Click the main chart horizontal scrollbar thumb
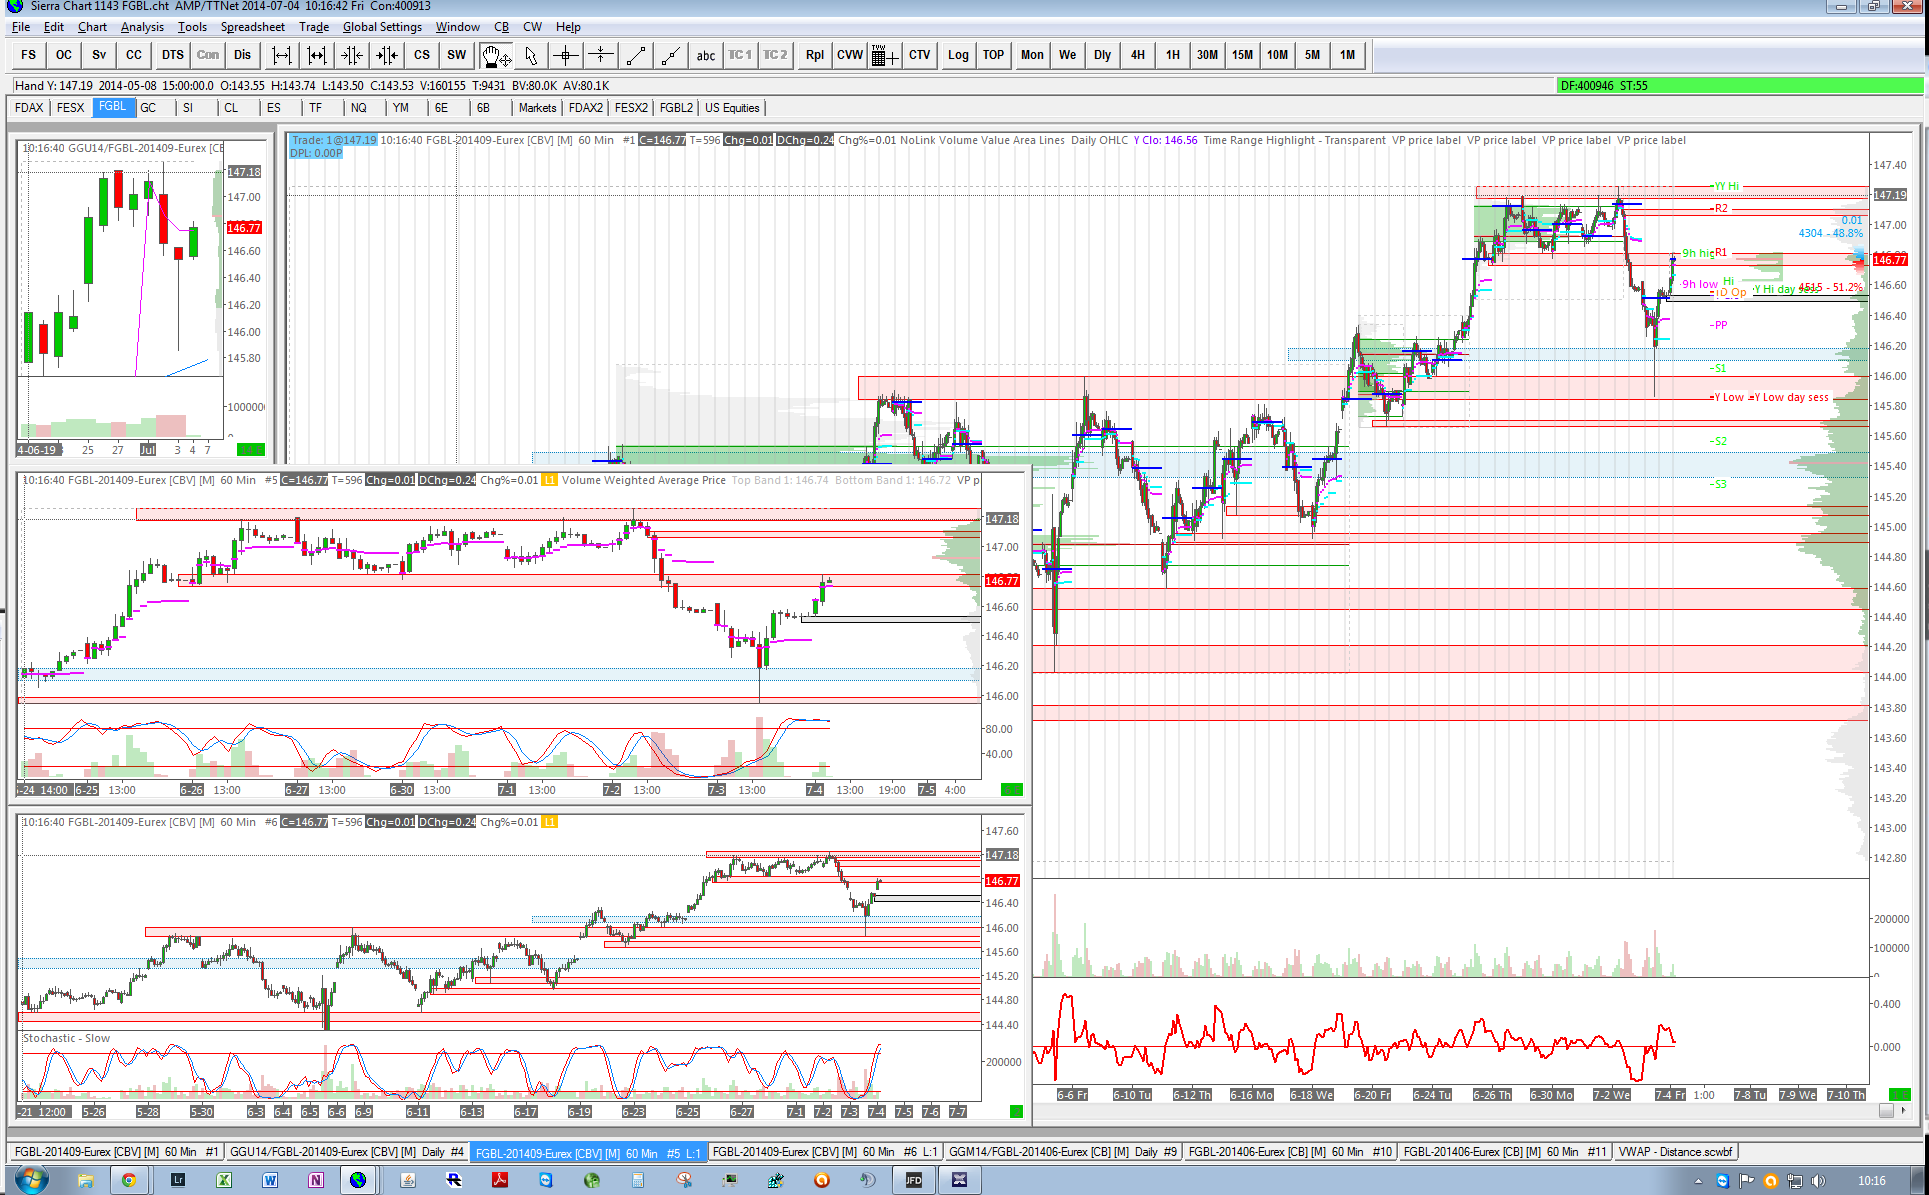Screen dimensions: 1929x1195 pyautogui.click(x=1886, y=1111)
